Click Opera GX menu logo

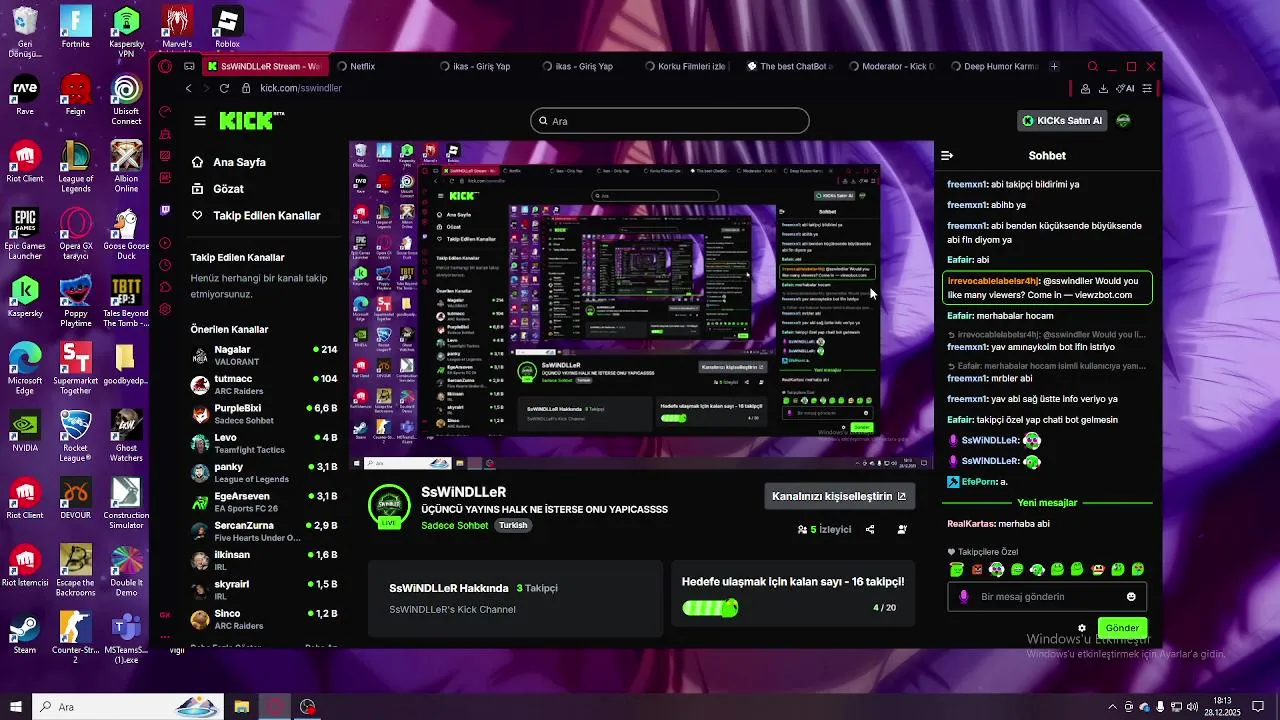(165, 66)
